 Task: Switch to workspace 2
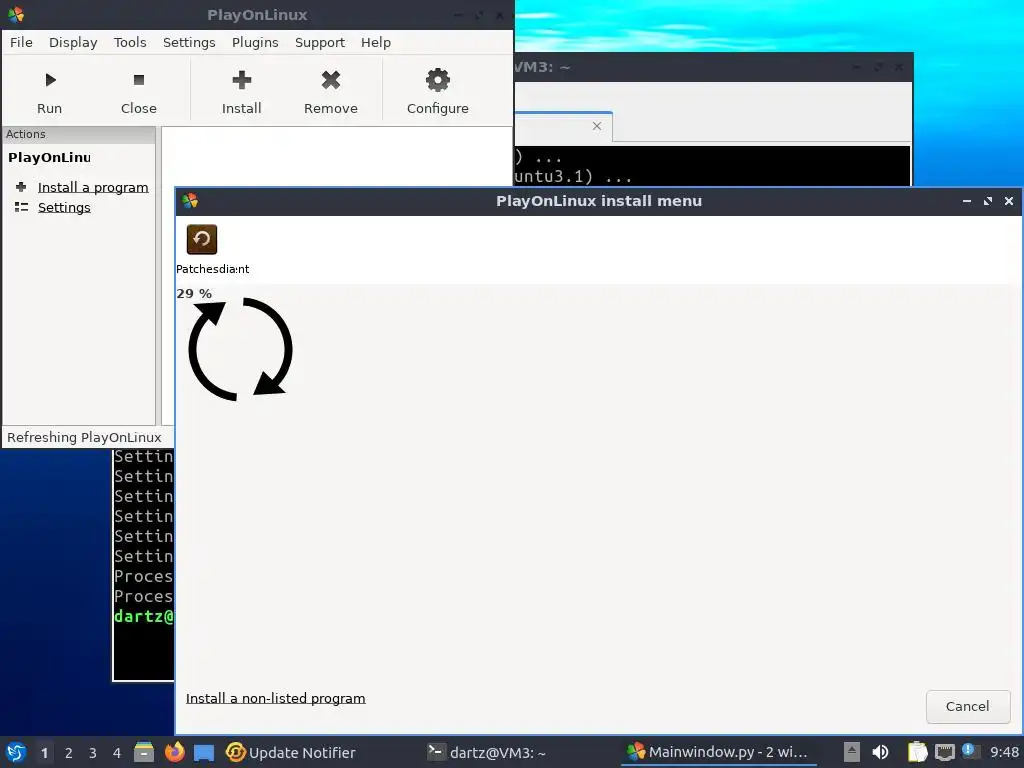(69, 753)
